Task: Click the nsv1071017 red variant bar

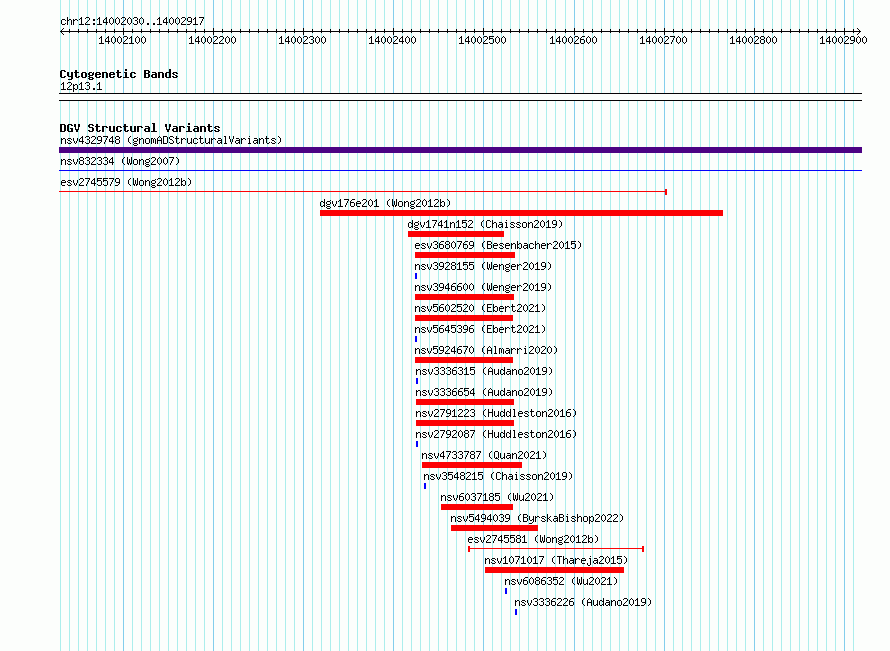Action: (x=555, y=570)
